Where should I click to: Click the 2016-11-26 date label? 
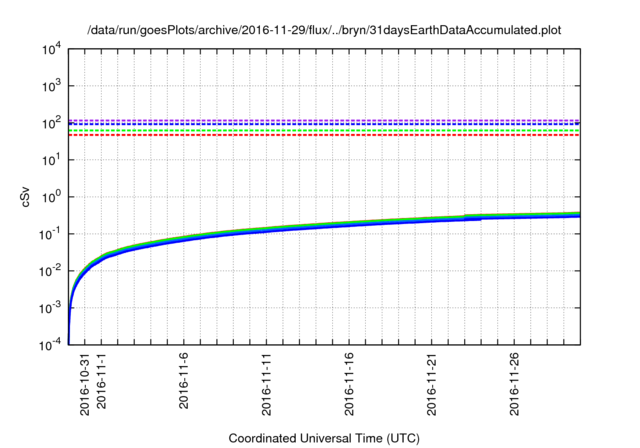point(514,384)
